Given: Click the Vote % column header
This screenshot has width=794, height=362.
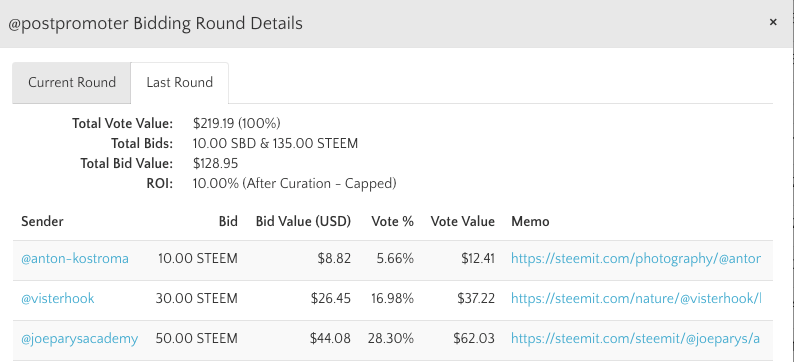Looking at the screenshot, I should click(x=392, y=221).
